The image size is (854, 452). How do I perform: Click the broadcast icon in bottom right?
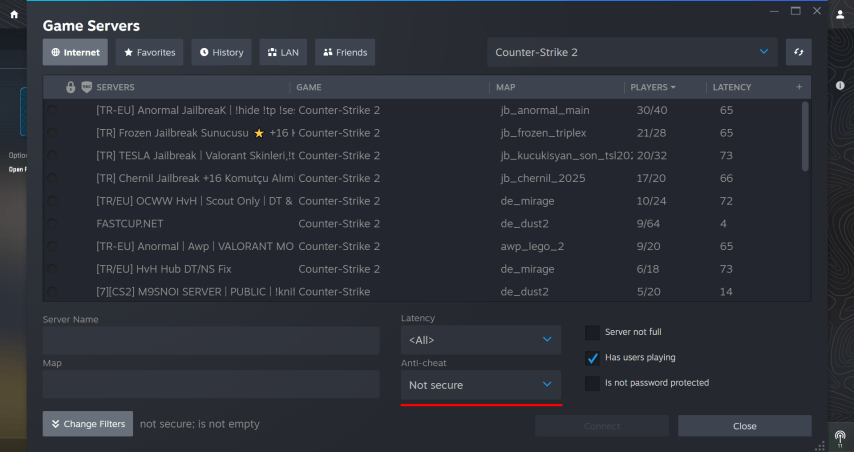click(841, 438)
